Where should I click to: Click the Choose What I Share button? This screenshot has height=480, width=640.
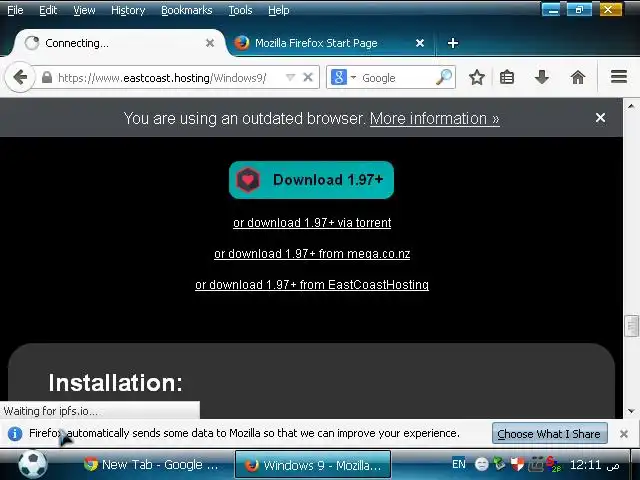549,433
